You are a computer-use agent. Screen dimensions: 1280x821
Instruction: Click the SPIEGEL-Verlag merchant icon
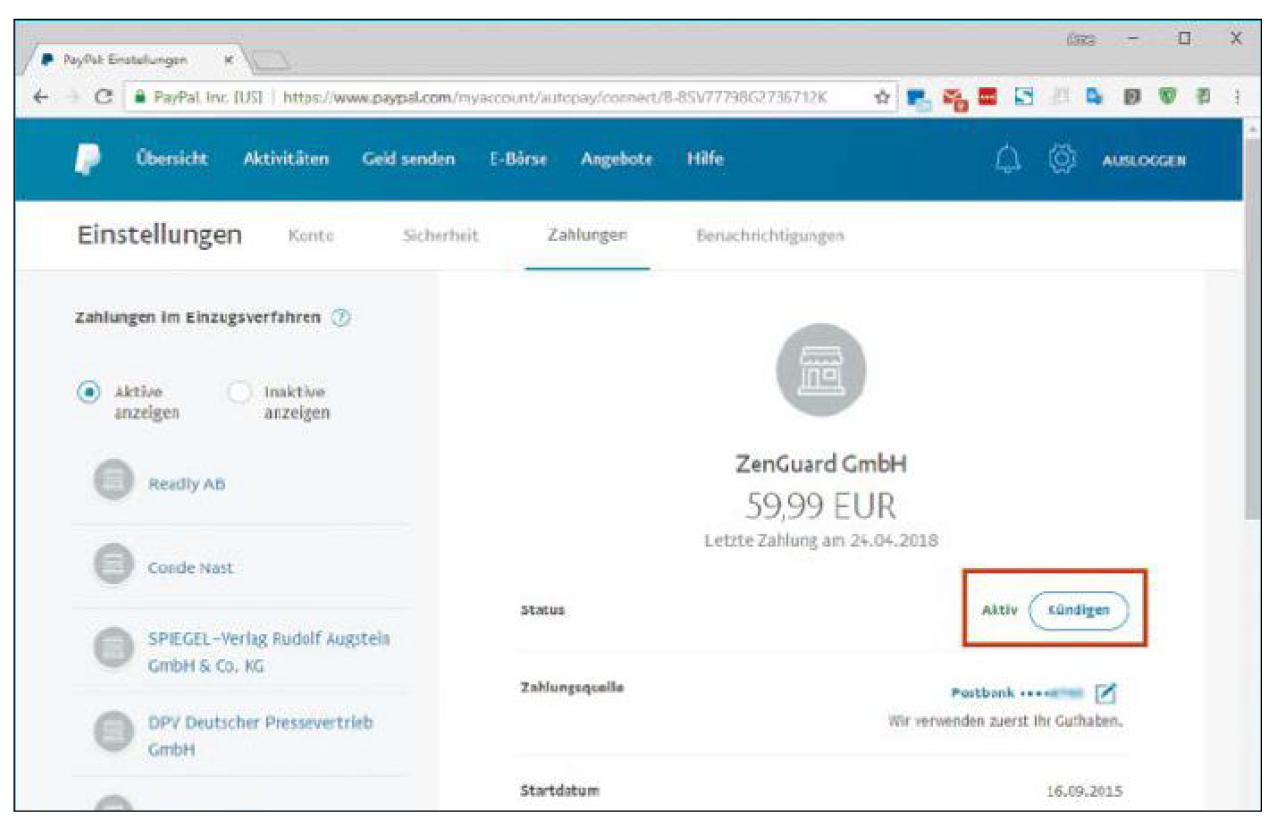112,650
